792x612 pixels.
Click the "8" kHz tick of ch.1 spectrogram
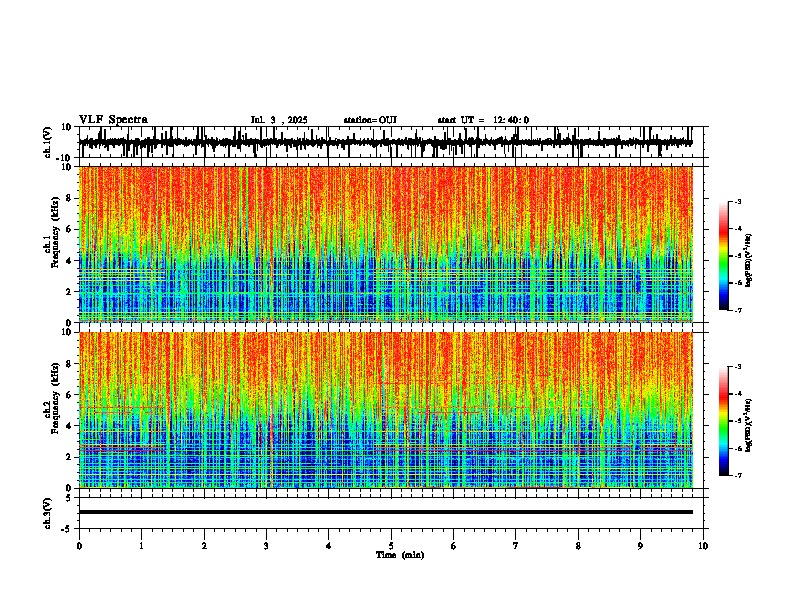(69, 198)
